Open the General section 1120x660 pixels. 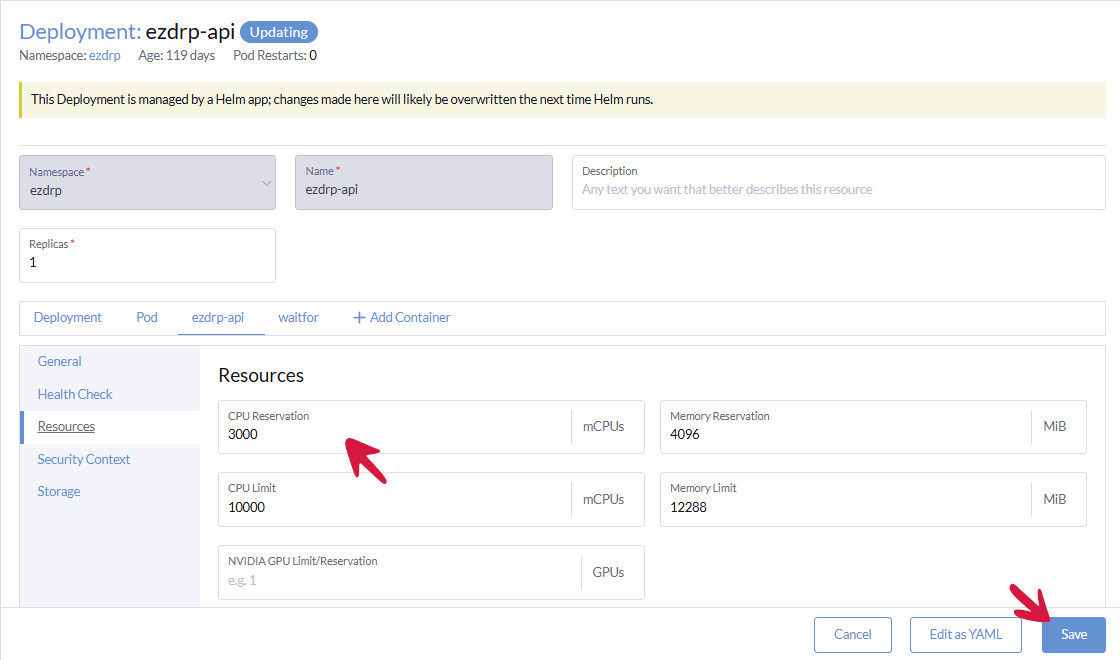coord(60,362)
